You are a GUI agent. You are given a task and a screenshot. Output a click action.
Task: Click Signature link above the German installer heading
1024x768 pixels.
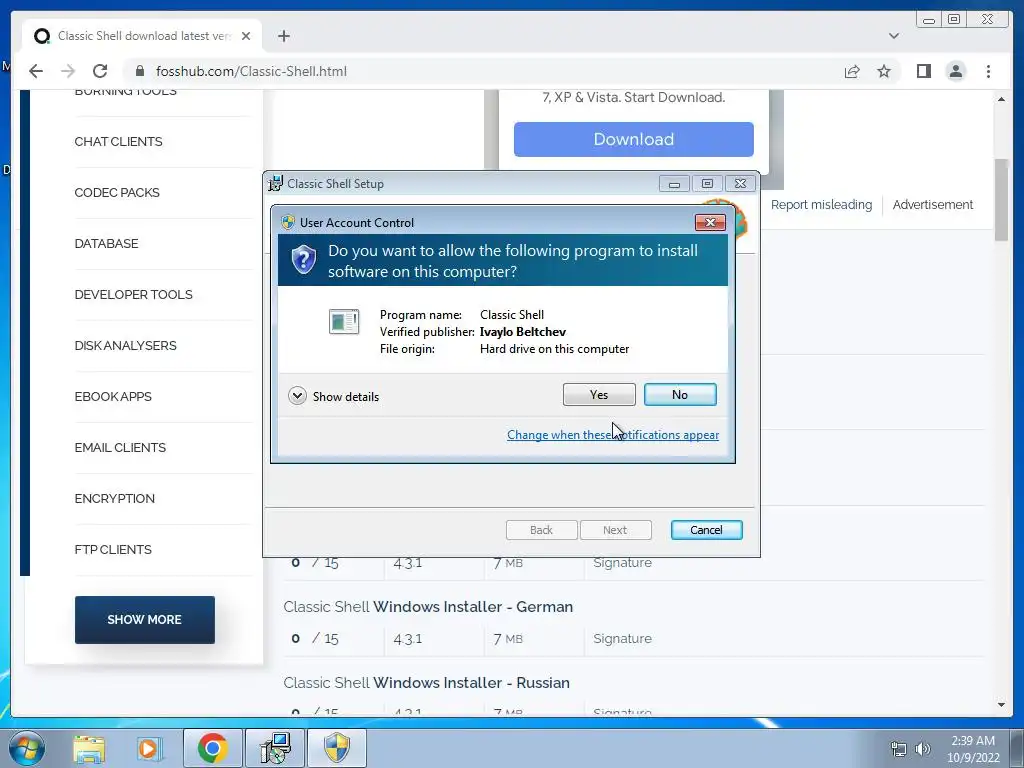(x=622, y=563)
